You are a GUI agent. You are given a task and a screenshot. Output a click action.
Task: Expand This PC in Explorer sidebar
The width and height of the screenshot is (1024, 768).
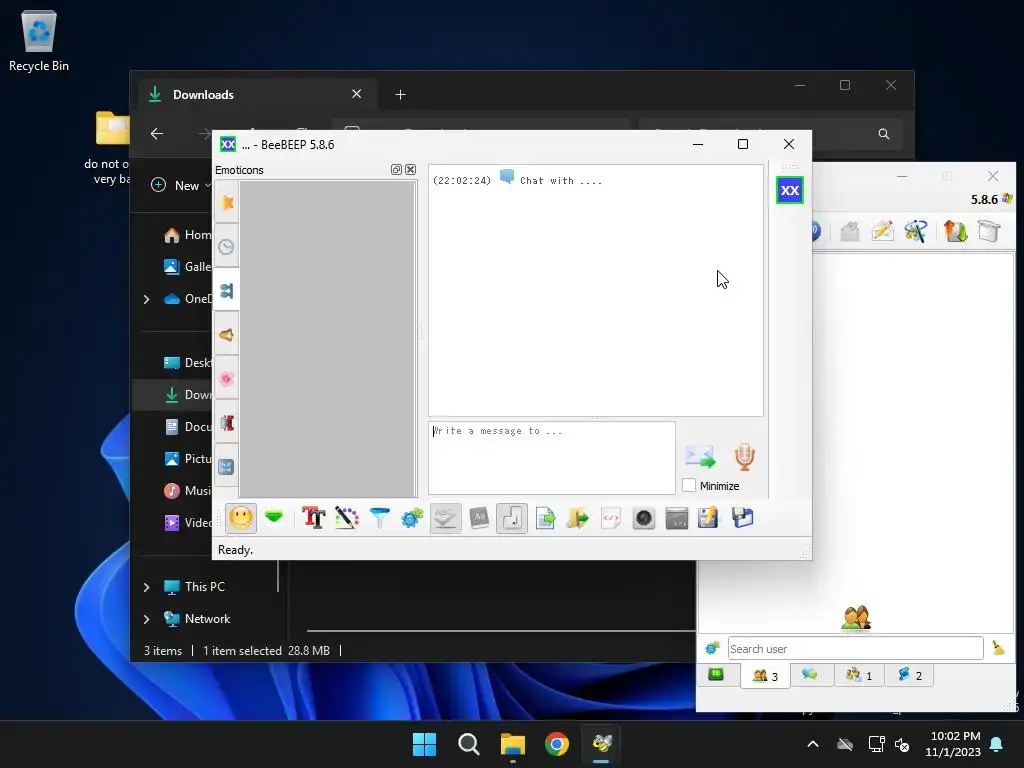(147, 587)
